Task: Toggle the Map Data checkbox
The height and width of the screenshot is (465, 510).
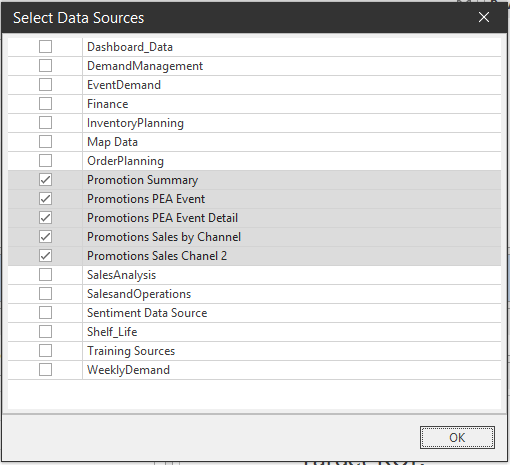Action: coord(45,142)
